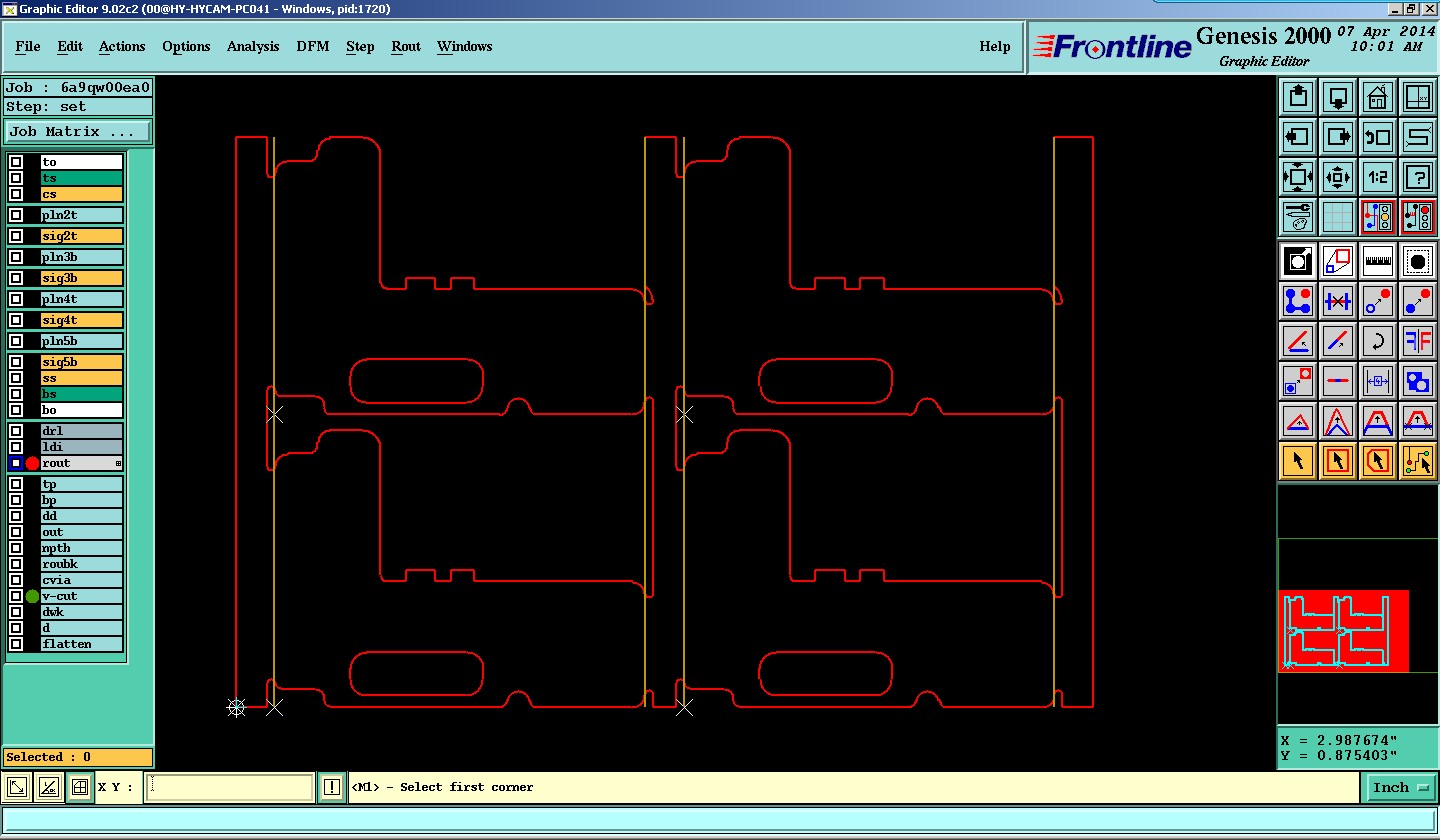Click the previous view undo-zoom icon

(1378, 137)
